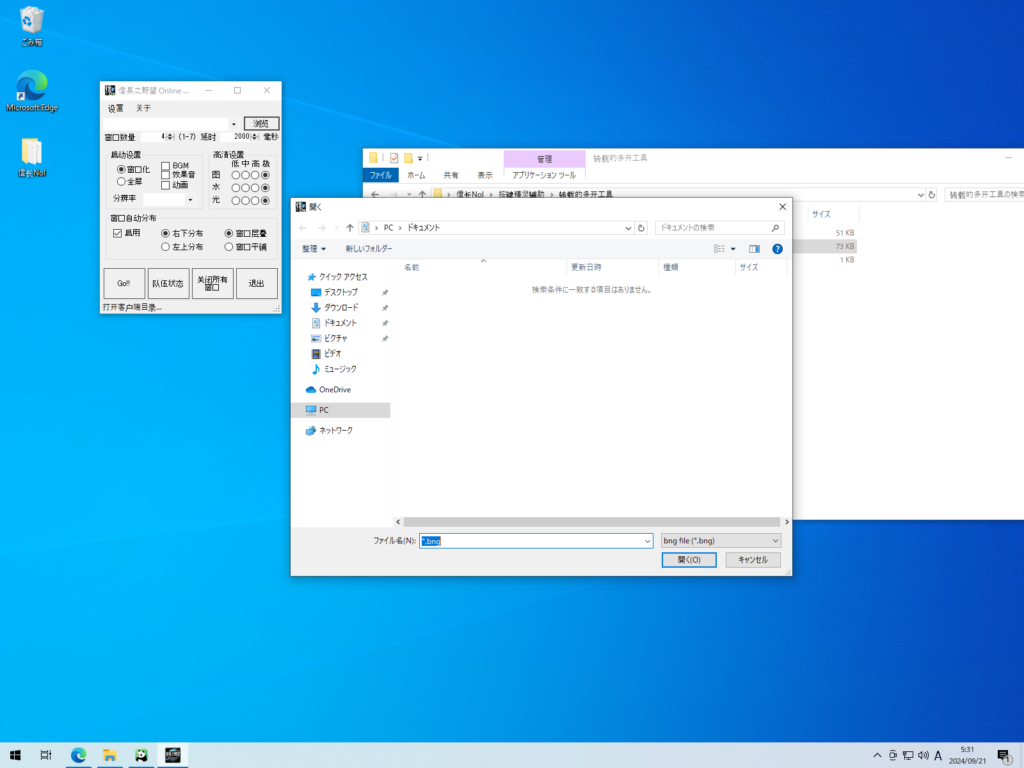Viewport: 1024px width, 768px height.
Task: Select ダウンロード in the navigation pane
Action: click(x=340, y=307)
